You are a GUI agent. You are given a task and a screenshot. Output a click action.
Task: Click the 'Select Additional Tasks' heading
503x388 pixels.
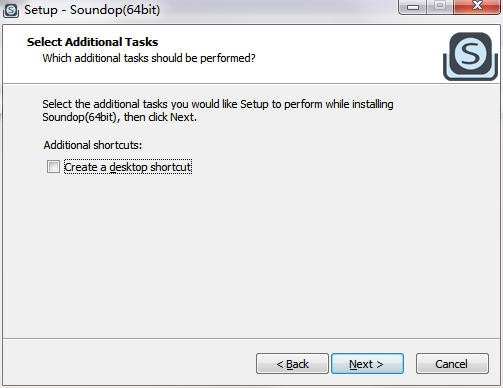[x=92, y=42]
